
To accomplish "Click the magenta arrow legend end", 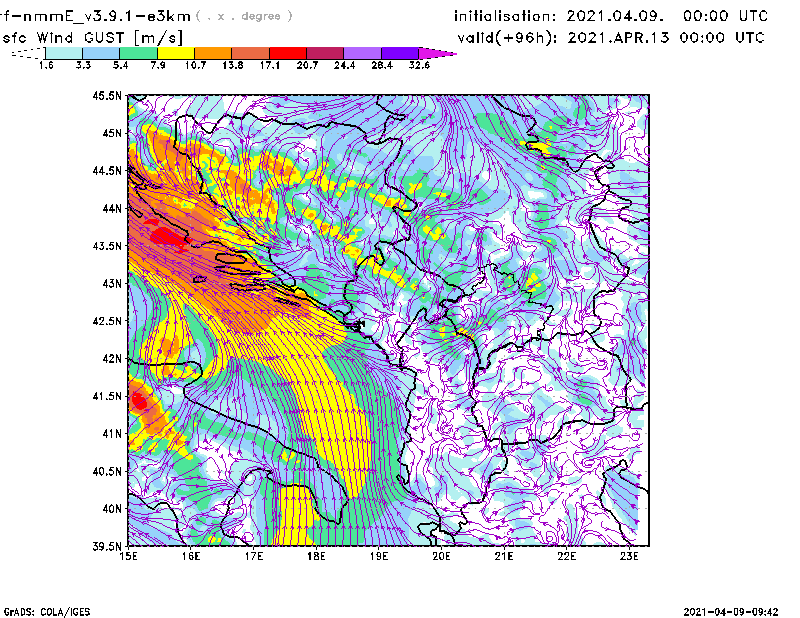I will pyautogui.click(x=437, y=53).
